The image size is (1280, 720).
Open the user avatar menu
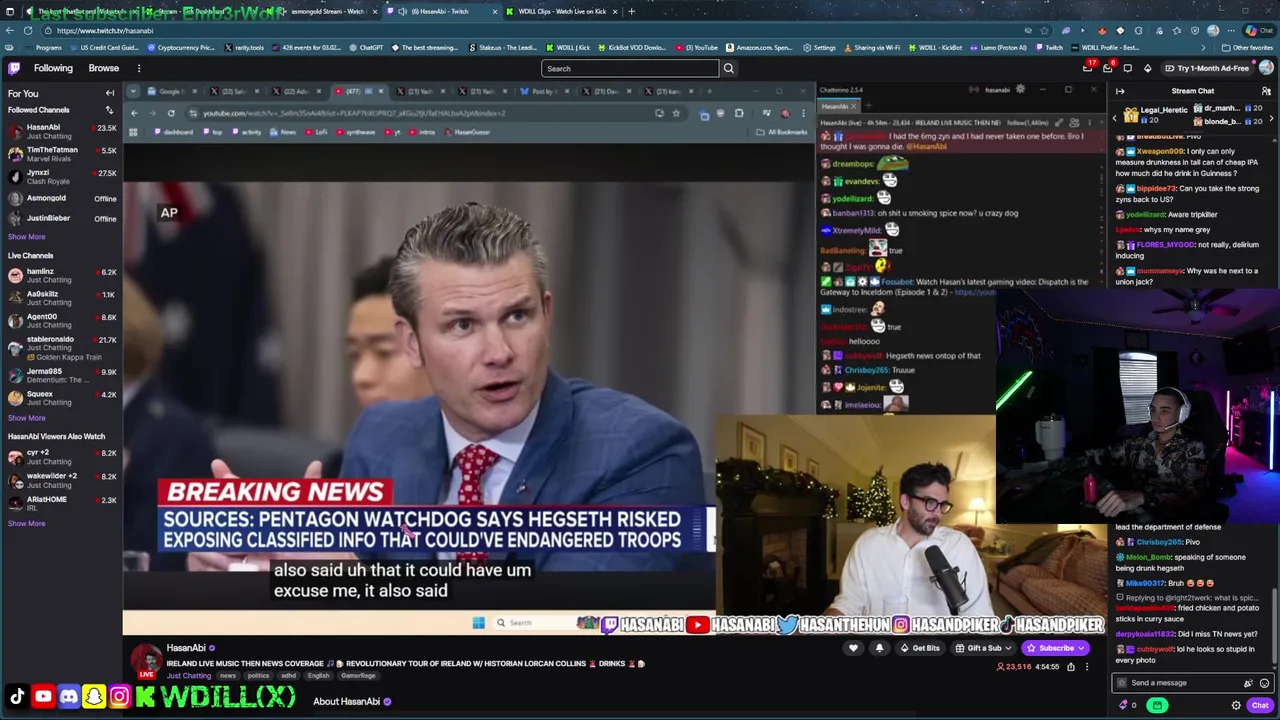pyautogui.click(x=1266, y=68)
